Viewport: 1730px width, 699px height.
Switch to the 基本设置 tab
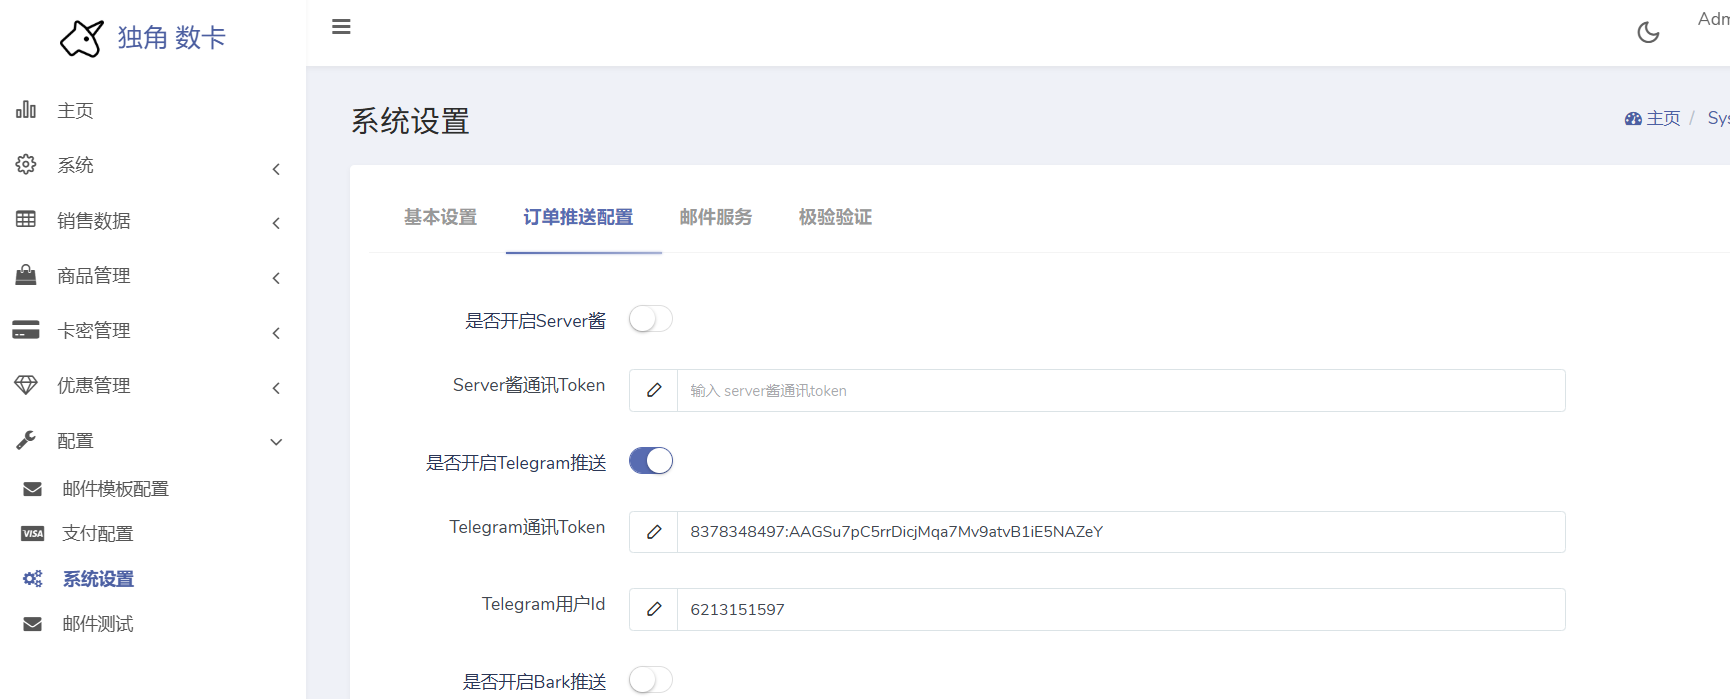pos(440,217)
